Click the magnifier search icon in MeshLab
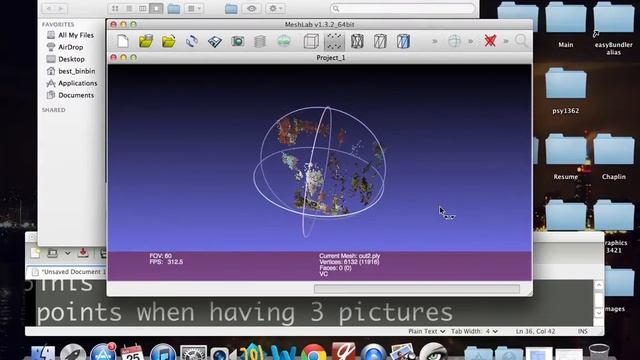Viewport: 640px width, 360px height. (x=521, y=41)
